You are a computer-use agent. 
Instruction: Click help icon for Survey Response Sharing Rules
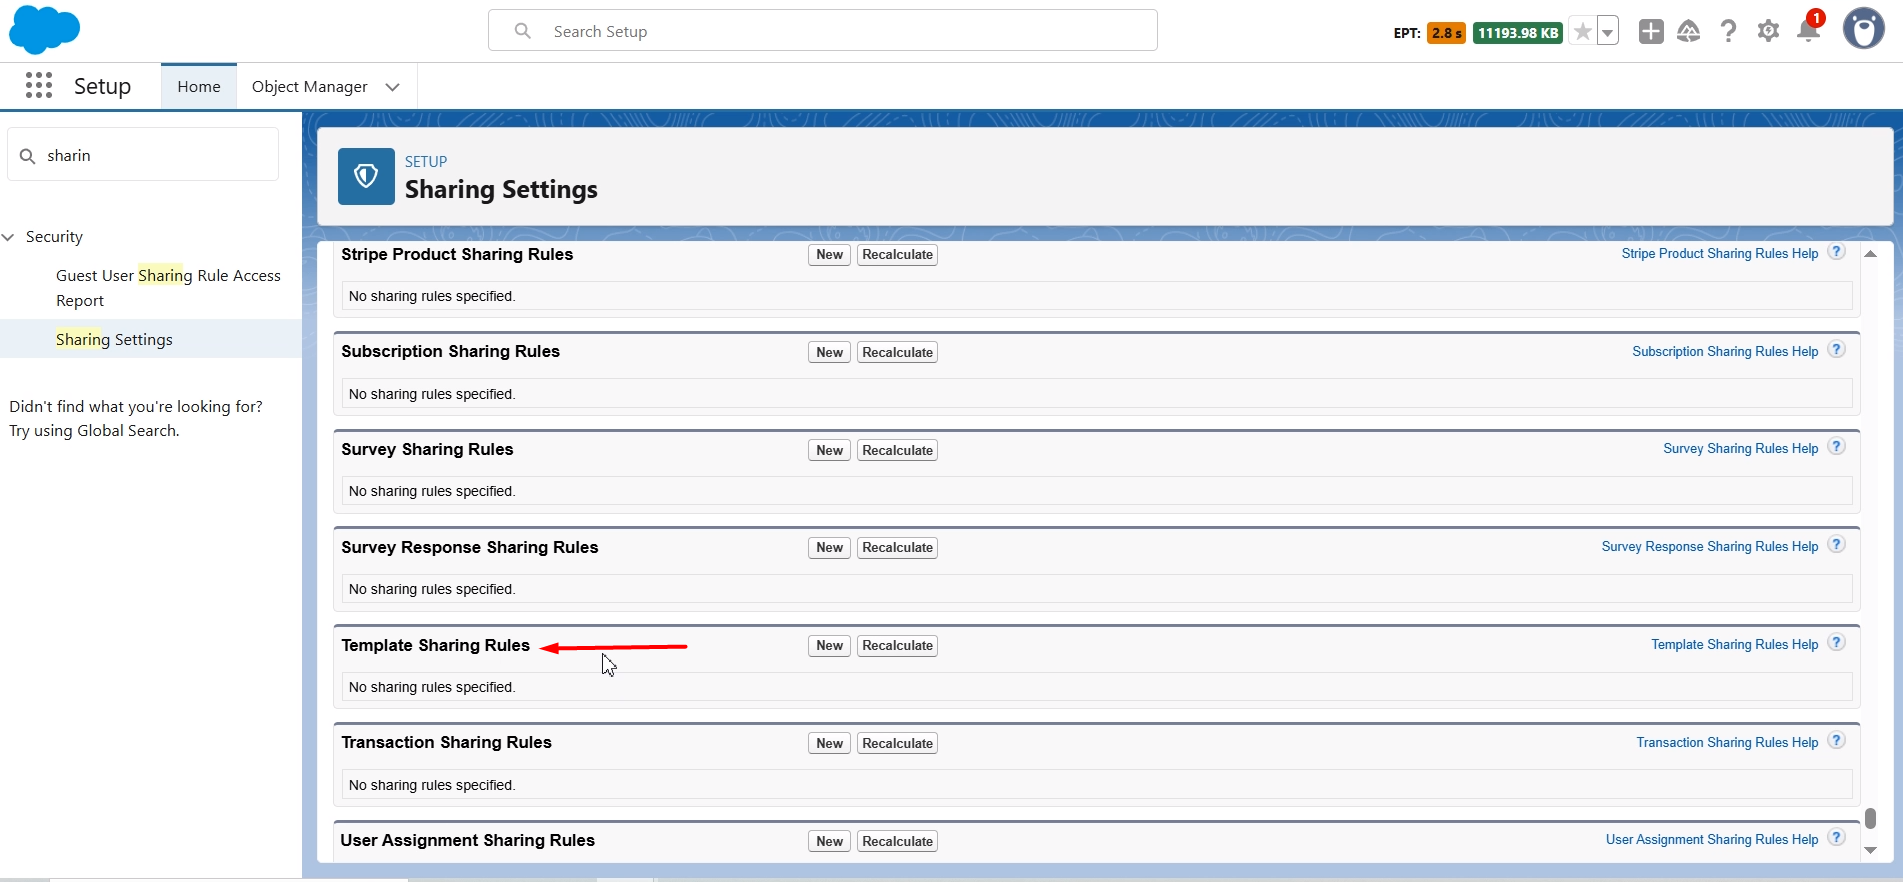coord(1836,545)
